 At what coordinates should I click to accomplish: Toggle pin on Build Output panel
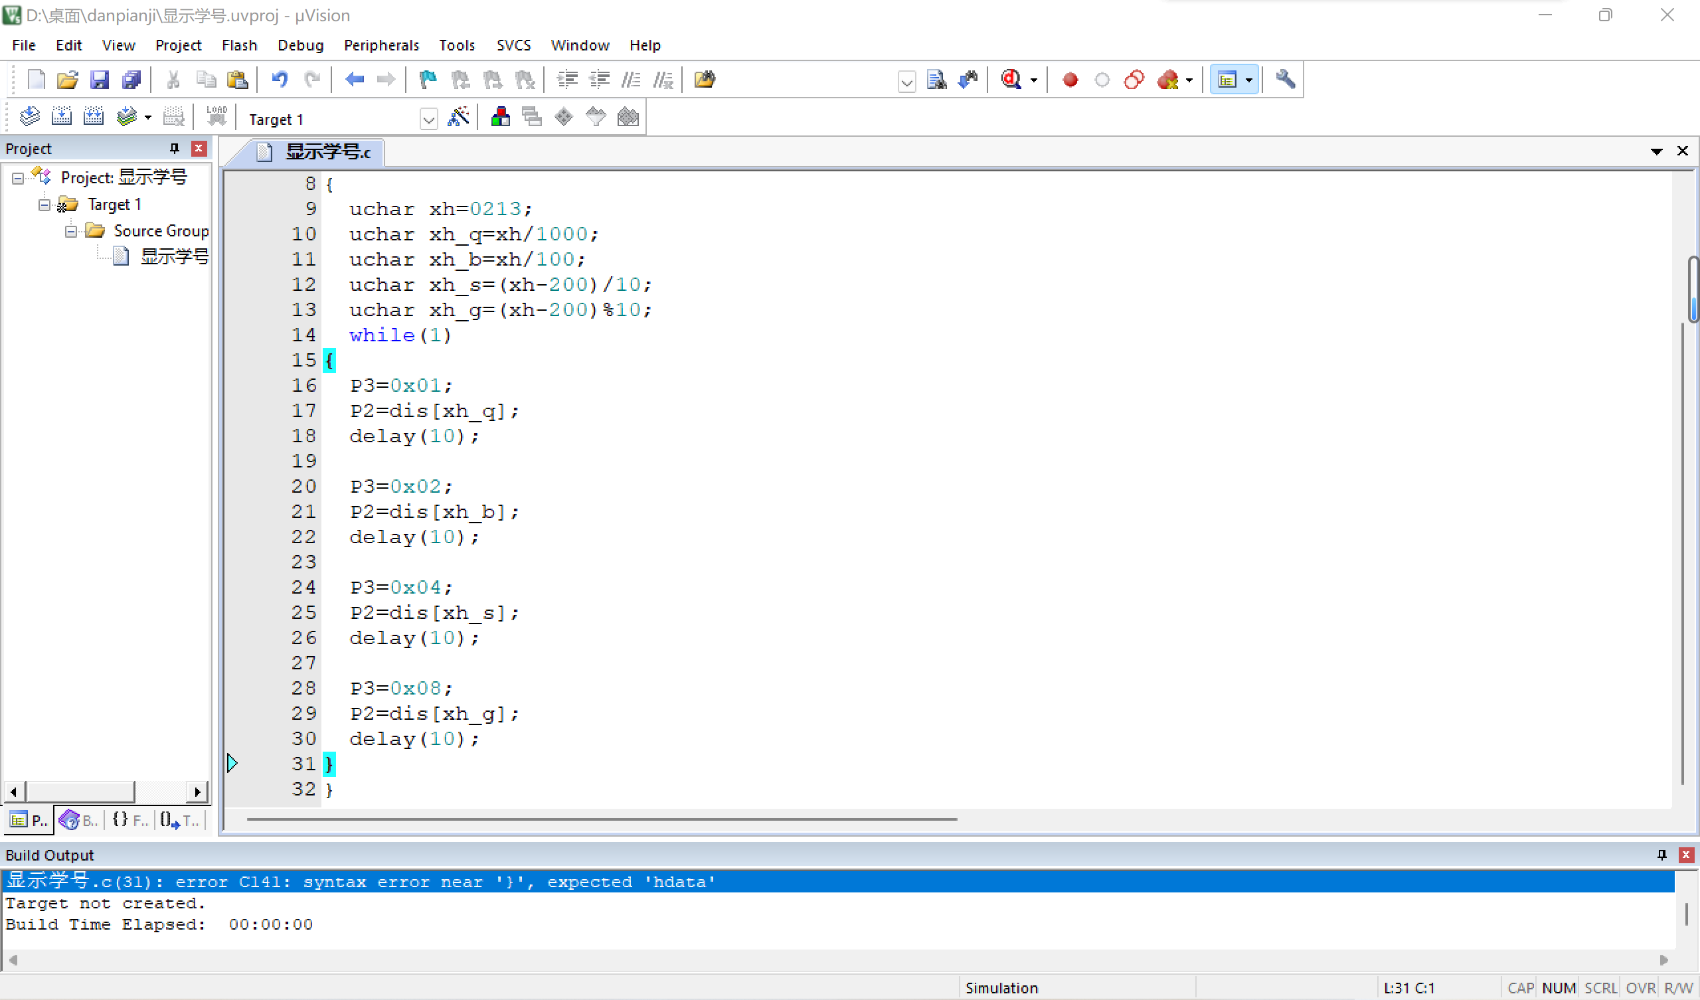tap(1662, 855)
